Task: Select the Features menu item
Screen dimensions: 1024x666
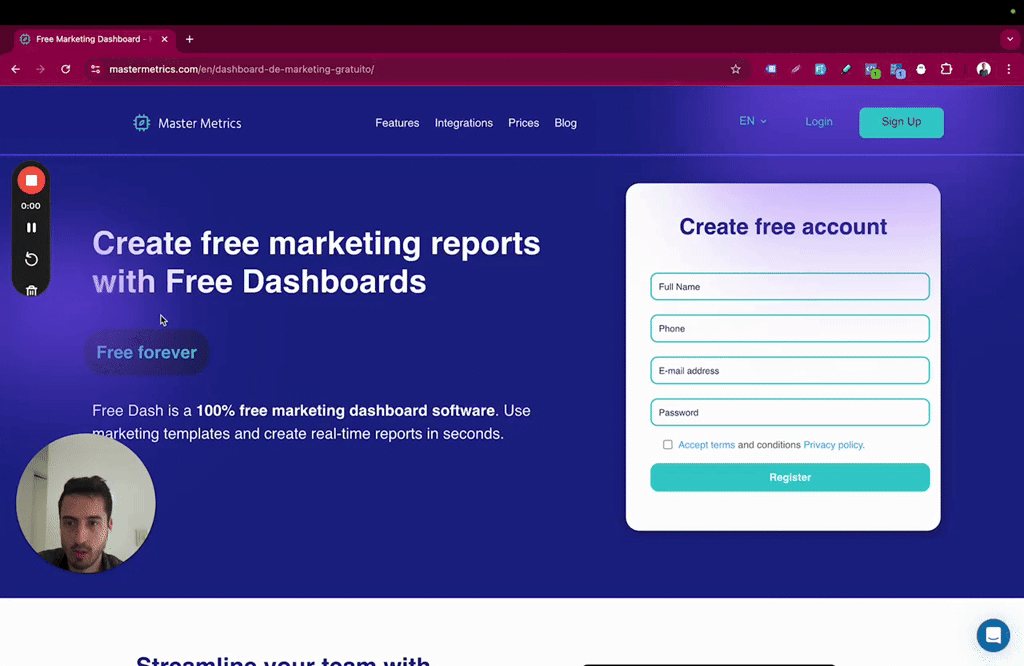Action: [x=397, y=122]
